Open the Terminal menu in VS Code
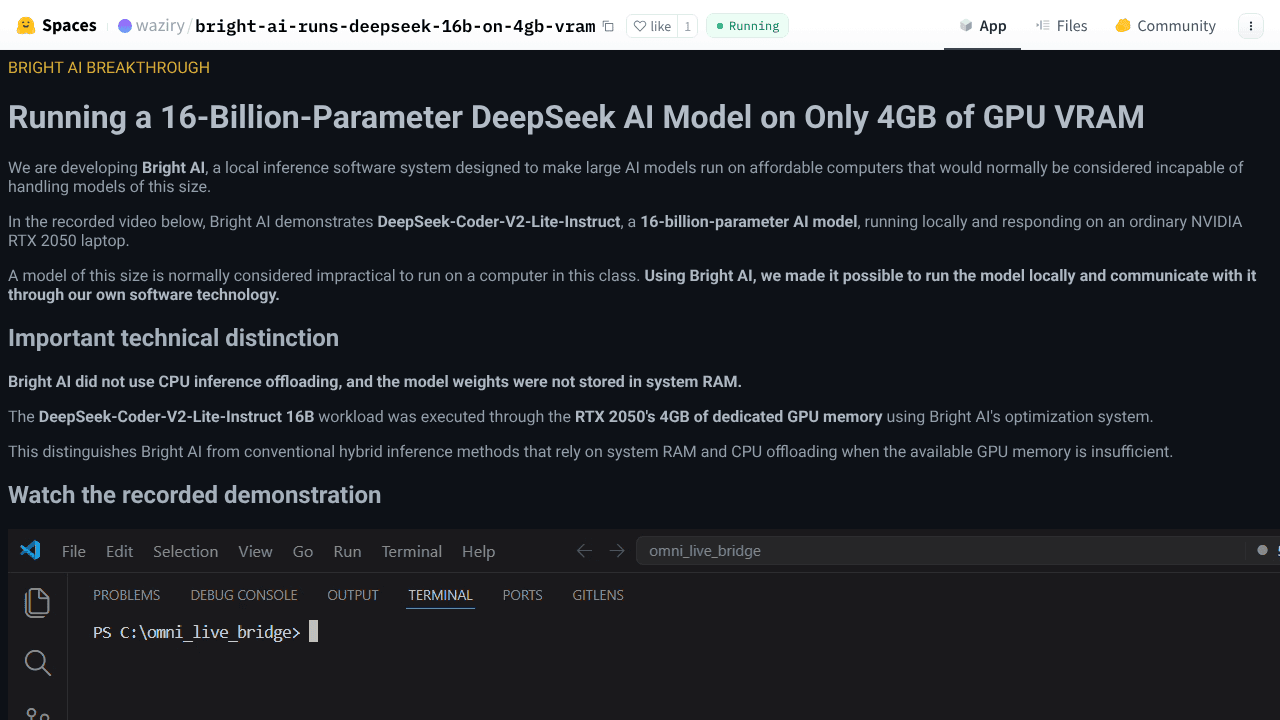 (x=411, y=551)
